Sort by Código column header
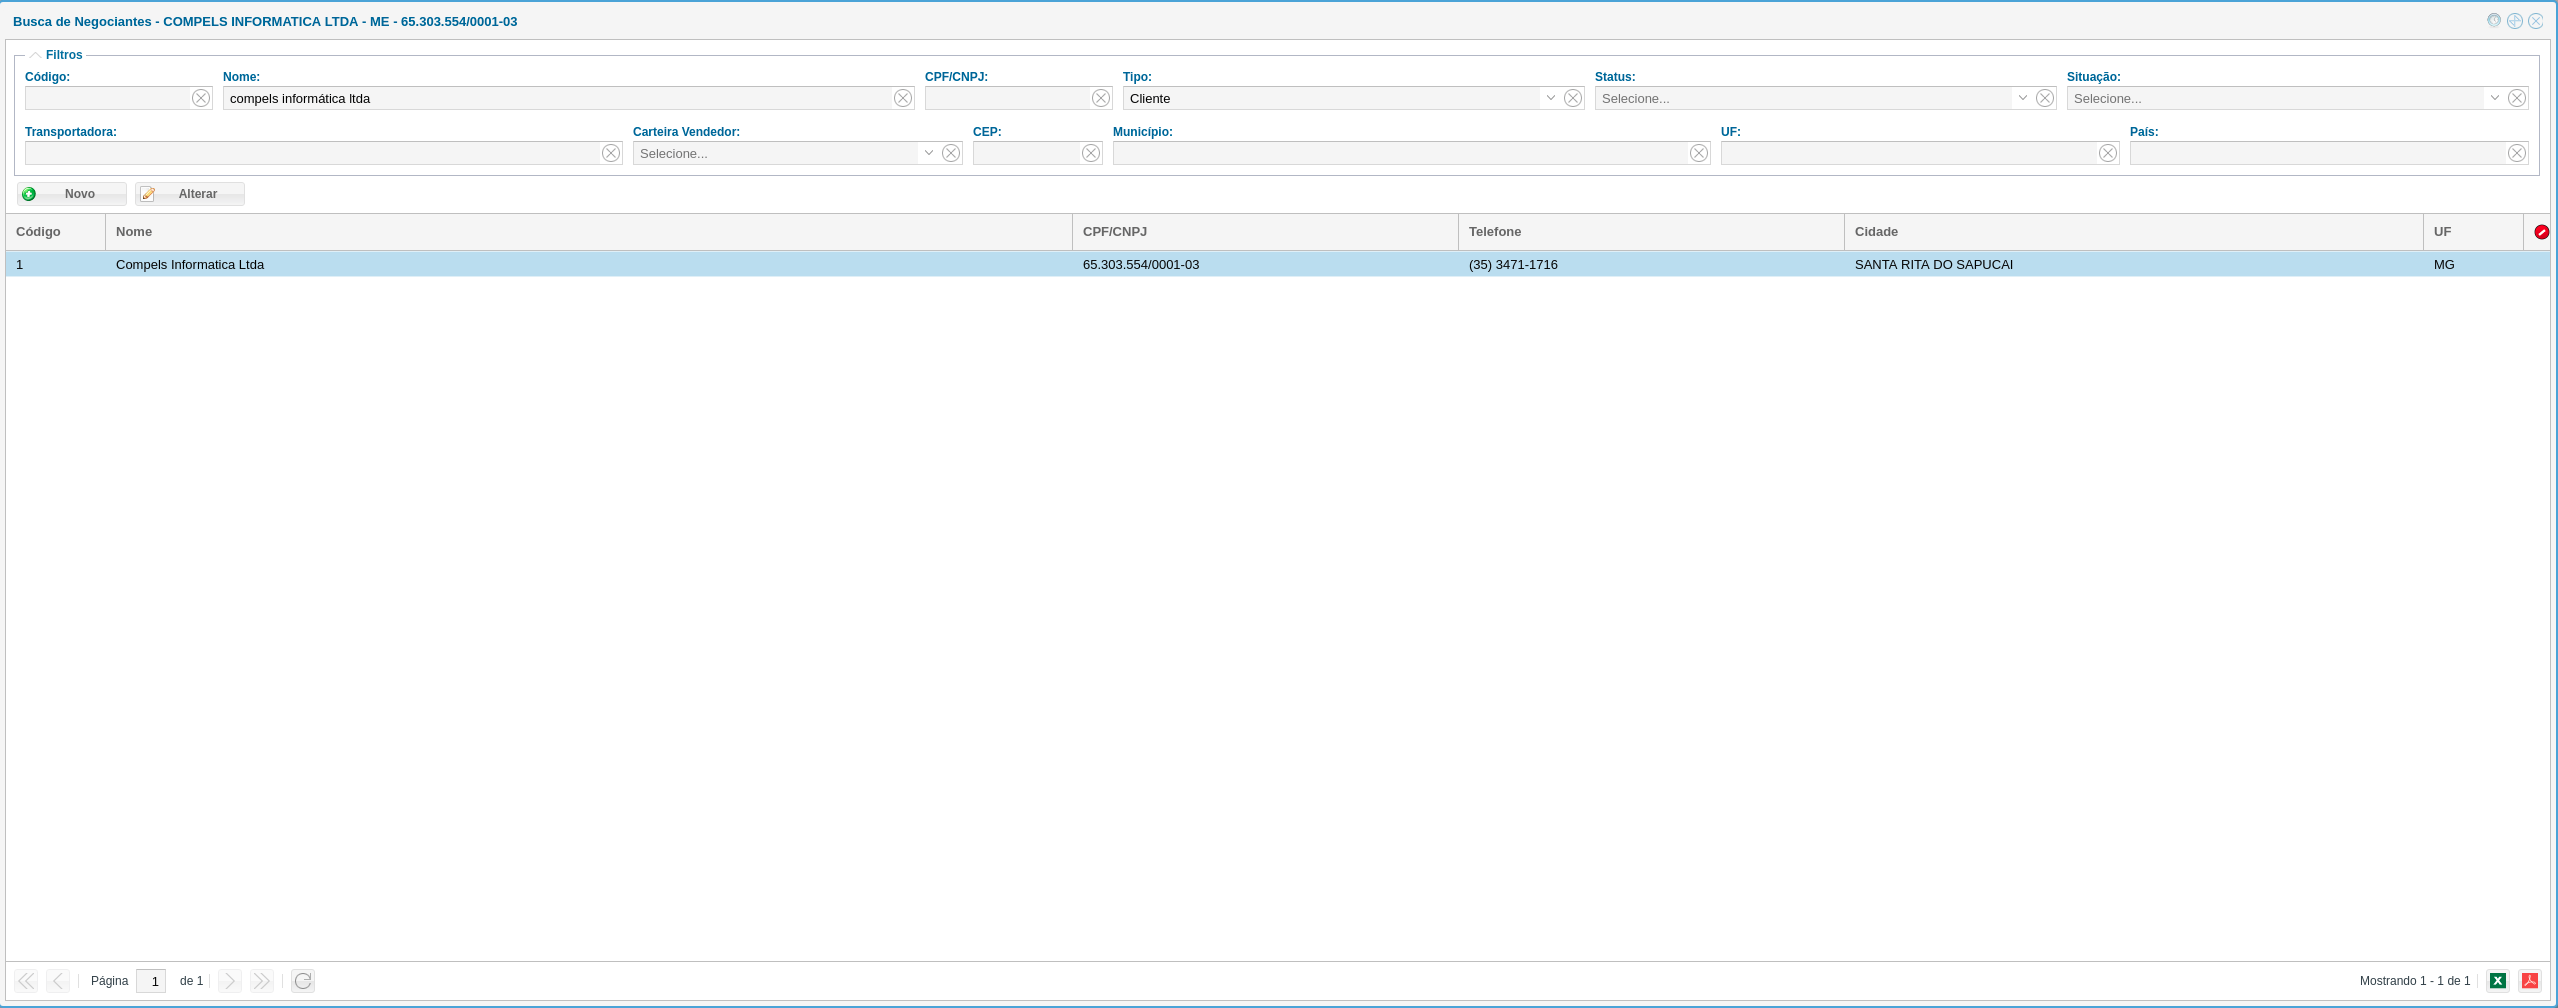Screen dimensions: 2558x1008 [55, 232]
